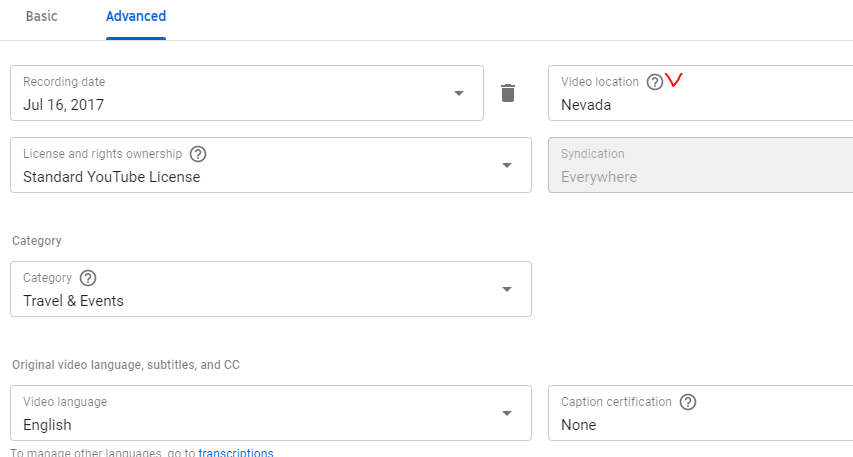Select the Advanced tab
The height and width of the screenshot is (457, 853).
(x=136, y=16)
